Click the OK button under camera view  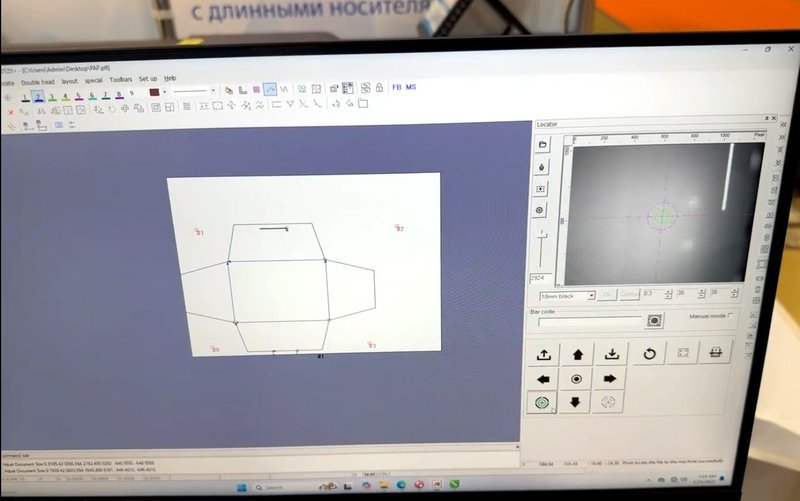point(607,295)
